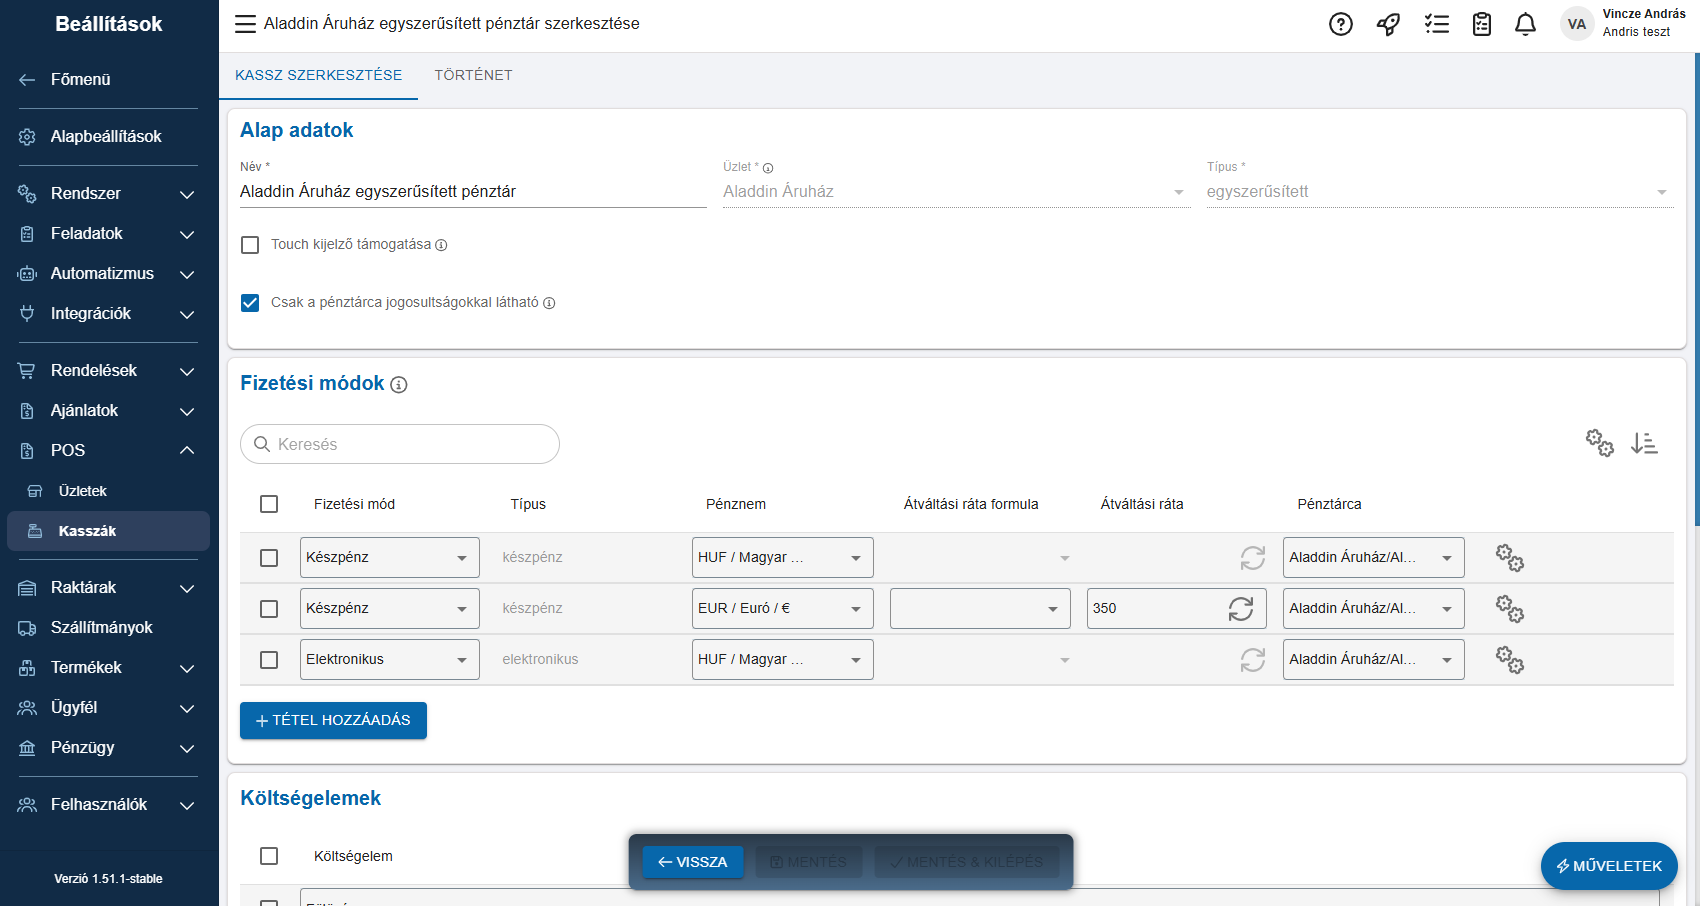Select all payment methods via header checkbox
This screenshot has width=1700, height=906.
pyautogui.click(x=269, y=504)
